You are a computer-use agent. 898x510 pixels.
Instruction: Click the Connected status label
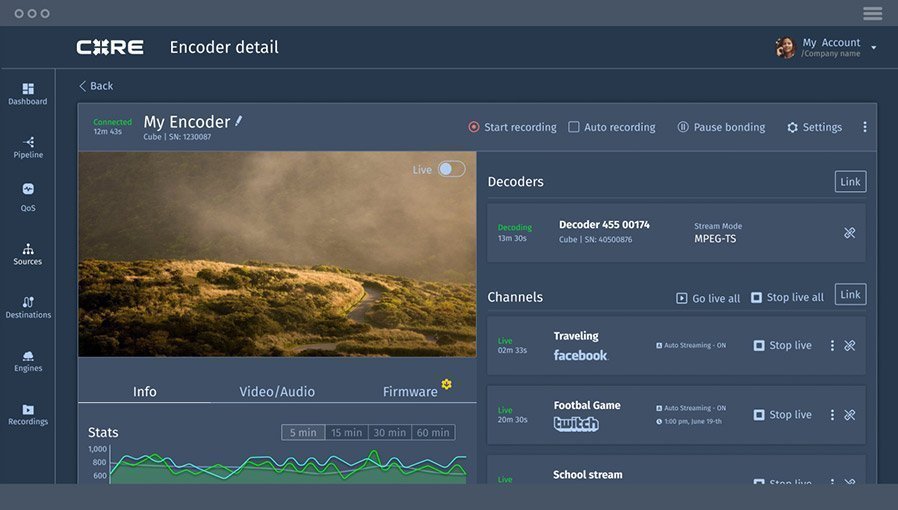(112, 122)
